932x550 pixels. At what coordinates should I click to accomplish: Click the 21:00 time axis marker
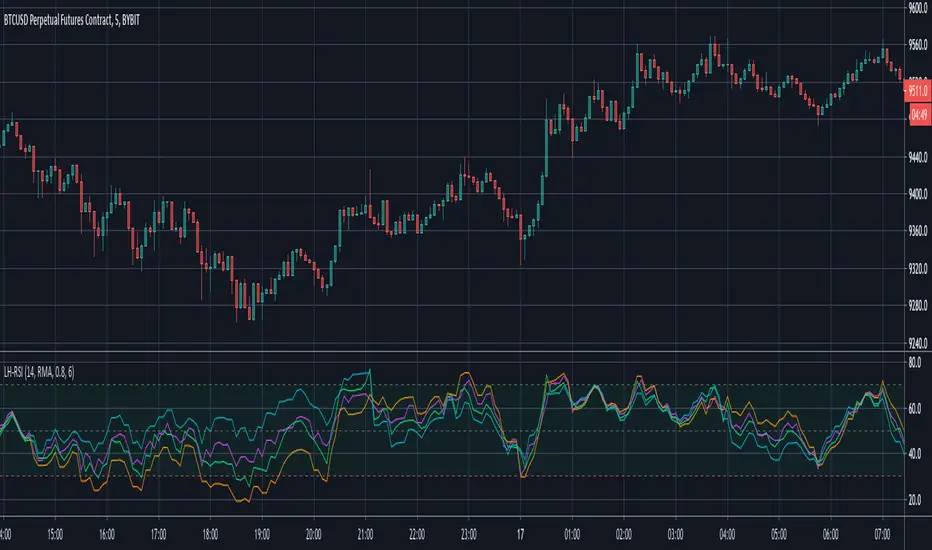(366, 532)
